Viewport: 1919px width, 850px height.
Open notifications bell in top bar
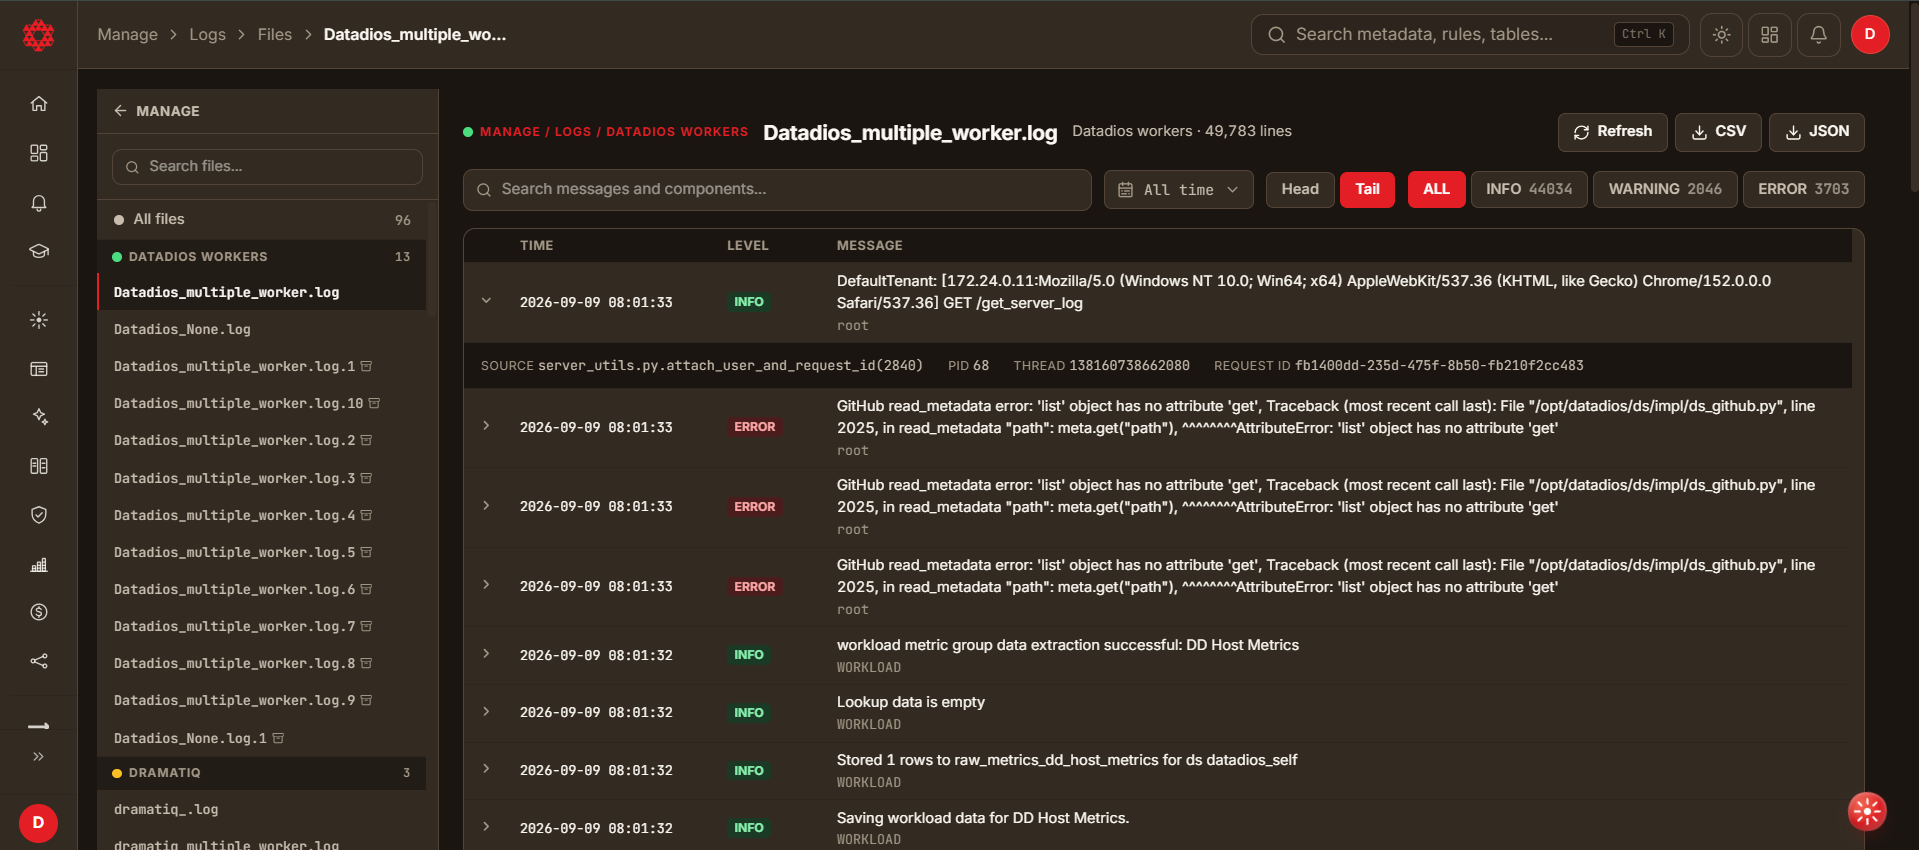(x=1818, y=35)
